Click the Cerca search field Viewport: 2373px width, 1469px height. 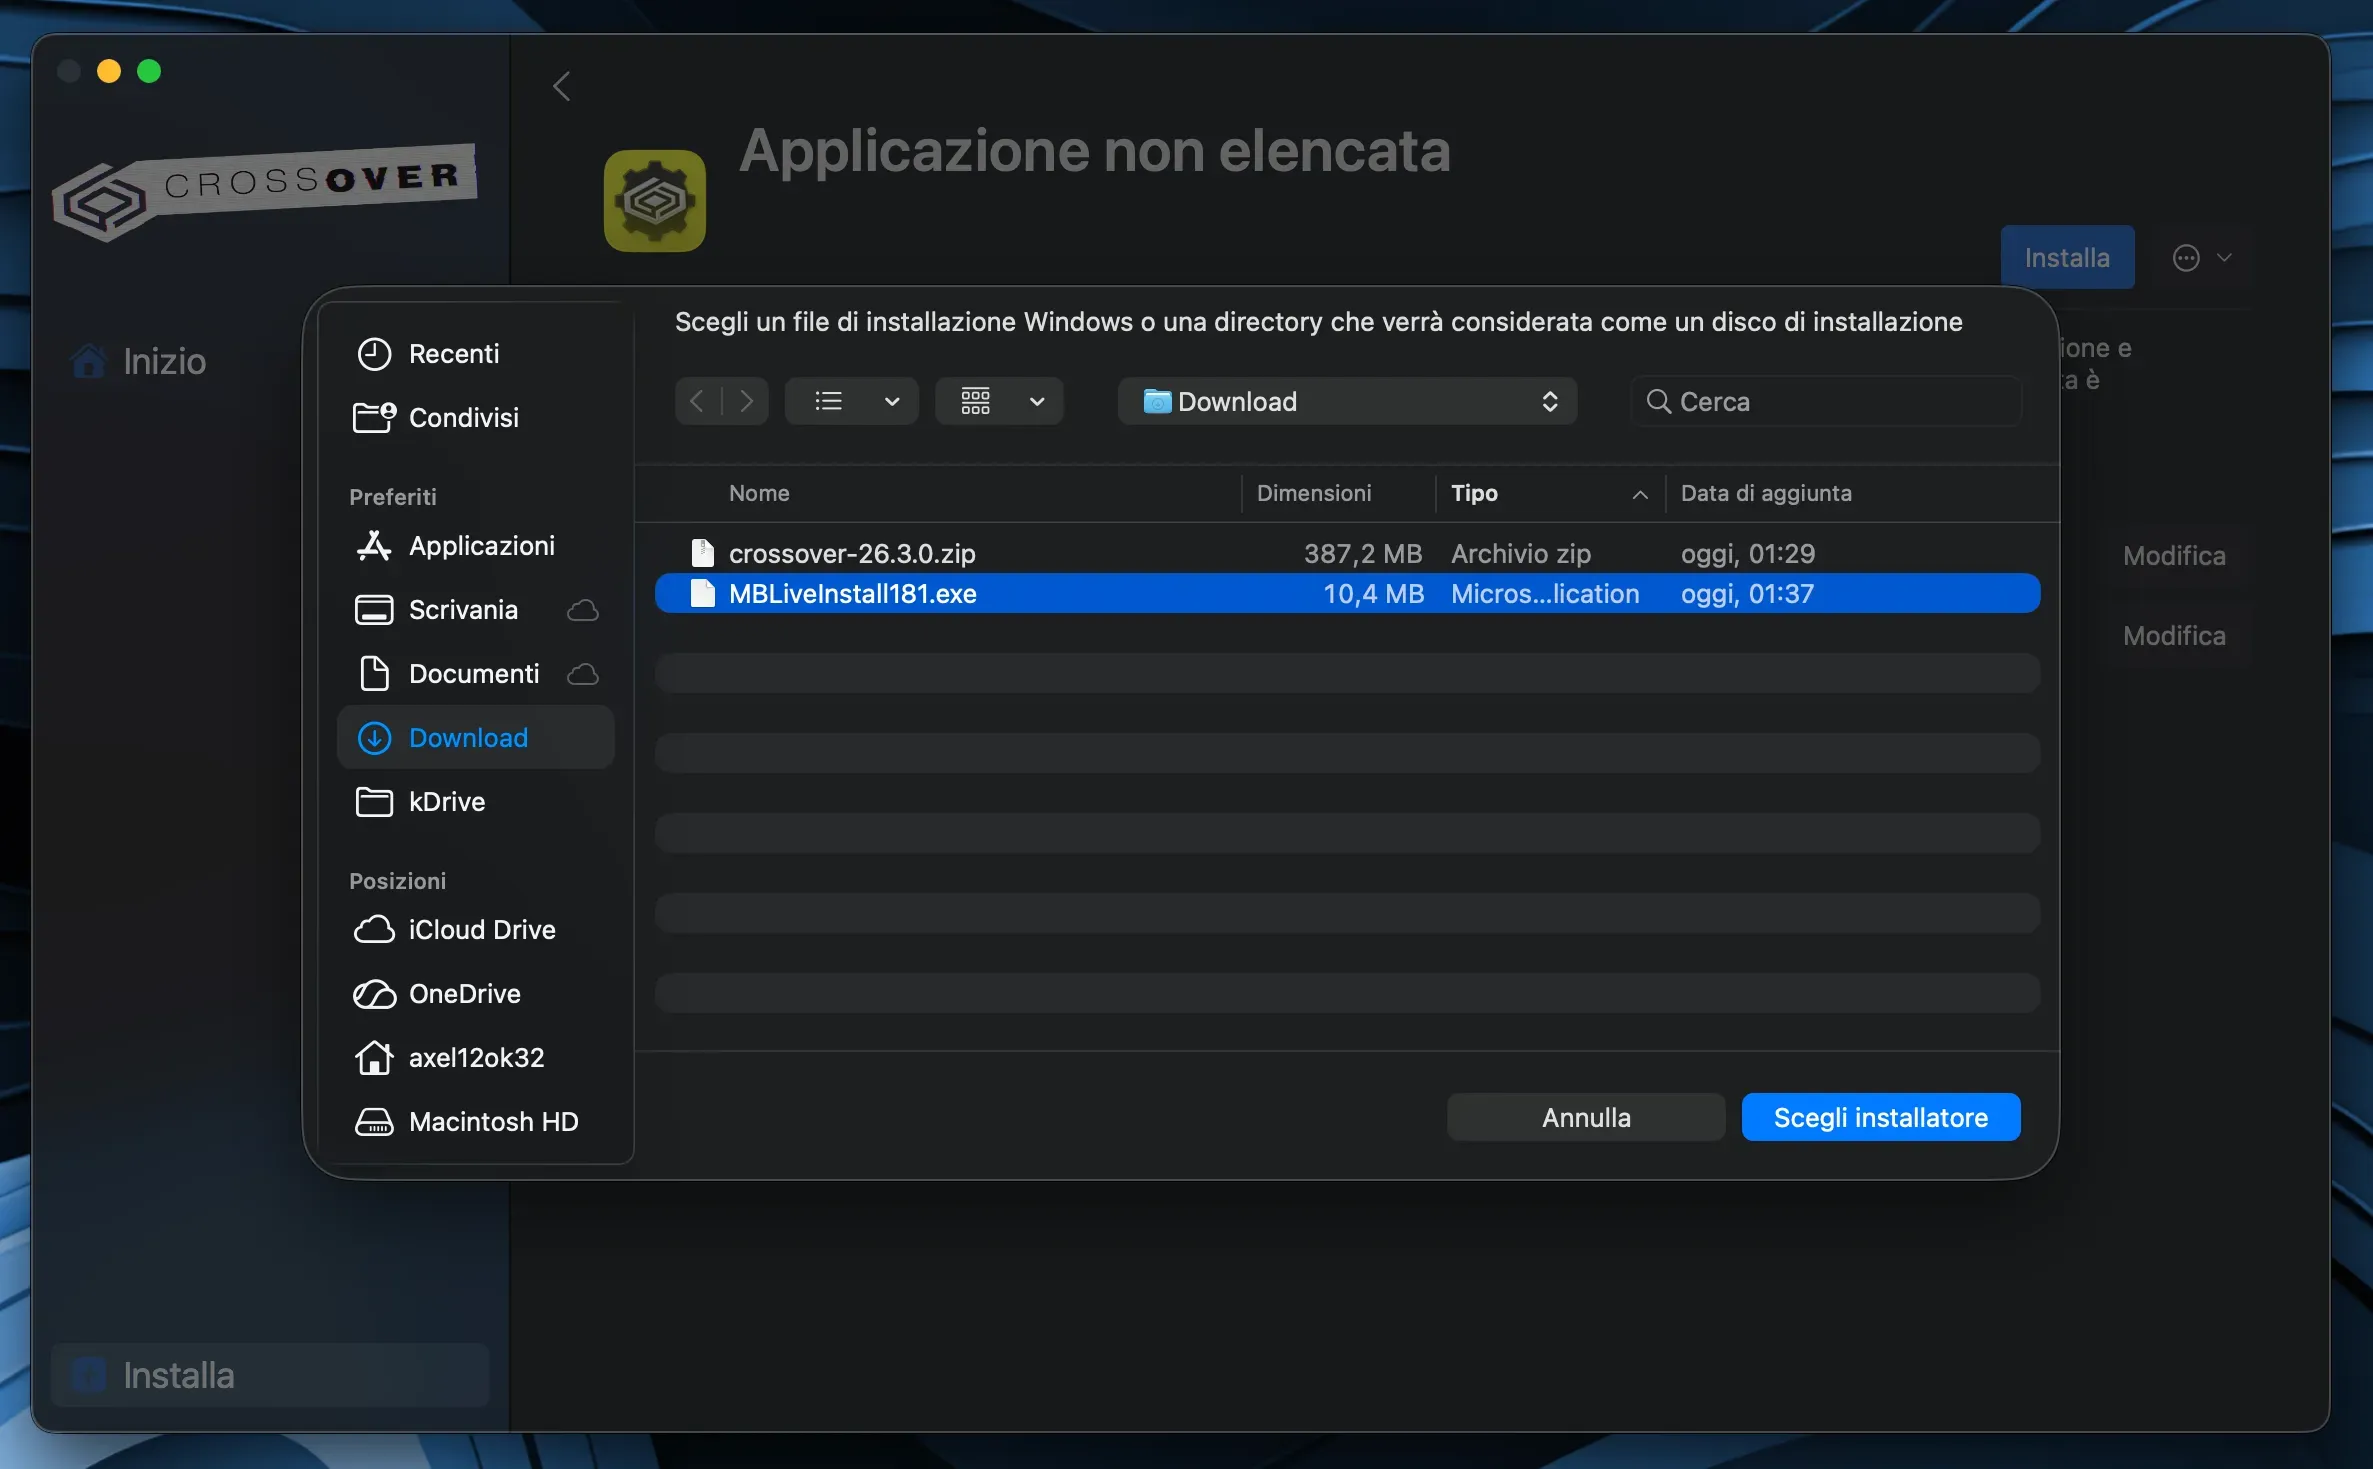point(1826,402)
